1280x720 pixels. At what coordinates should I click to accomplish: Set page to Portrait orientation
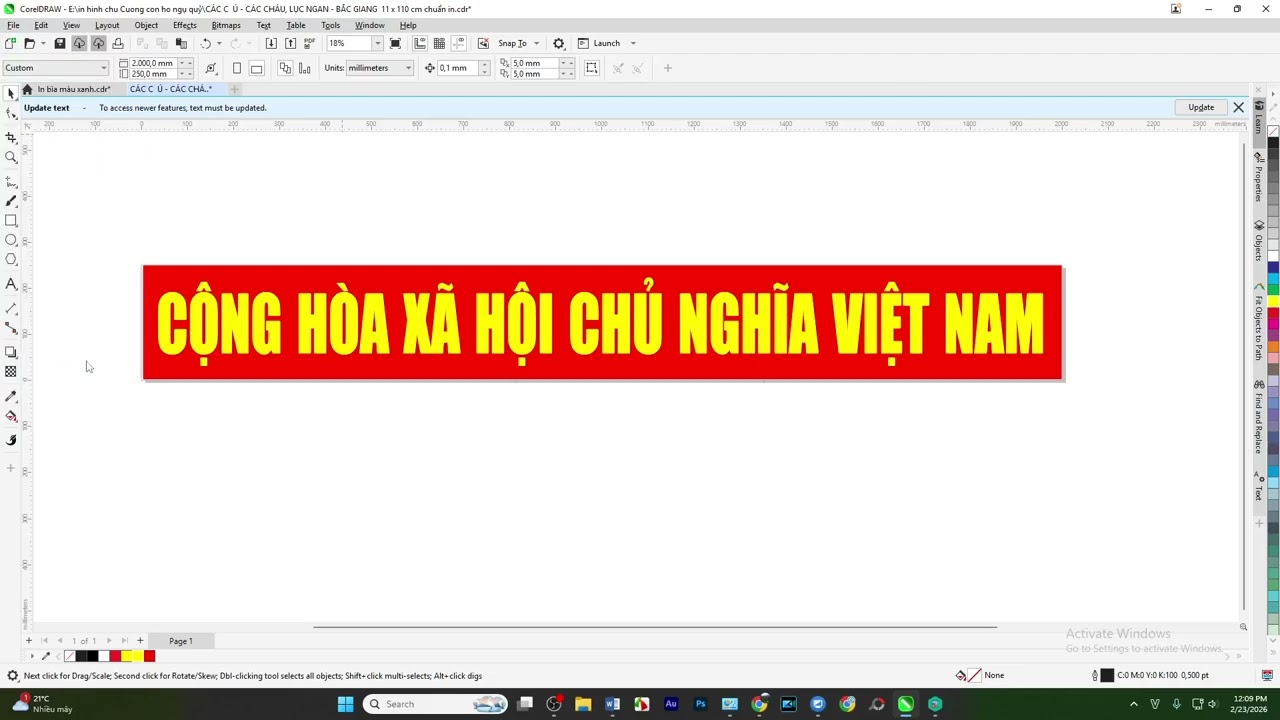pos(237,68)
